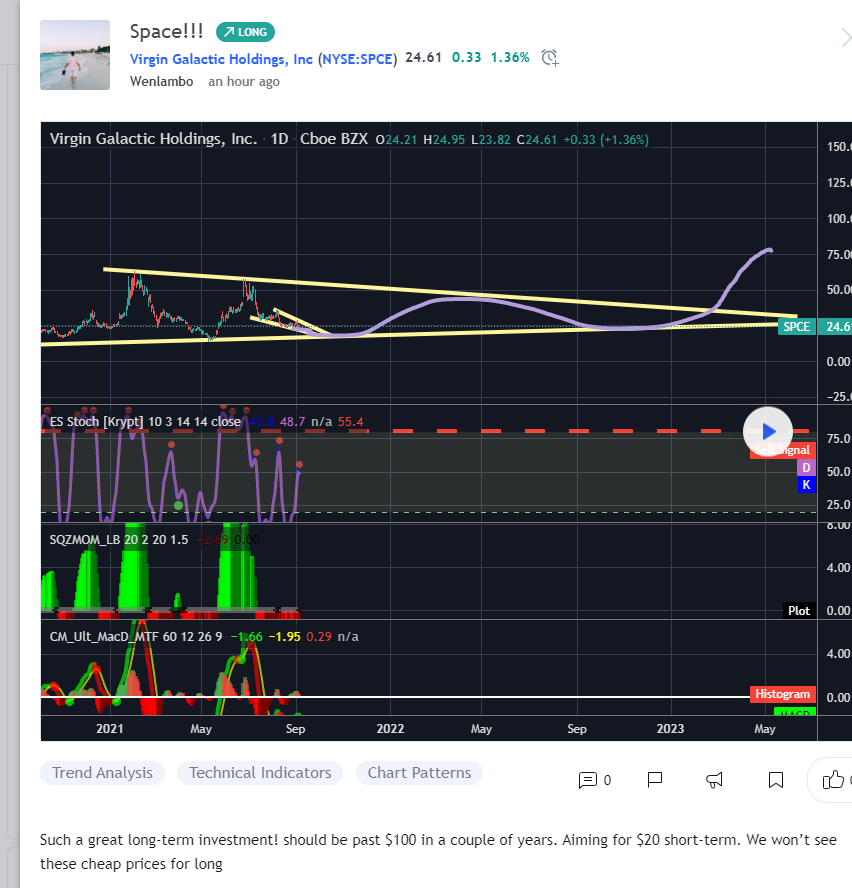Bookmark this idea with bookmark icon
Viewport: 852px width, 888px height.
coord(776,780)
